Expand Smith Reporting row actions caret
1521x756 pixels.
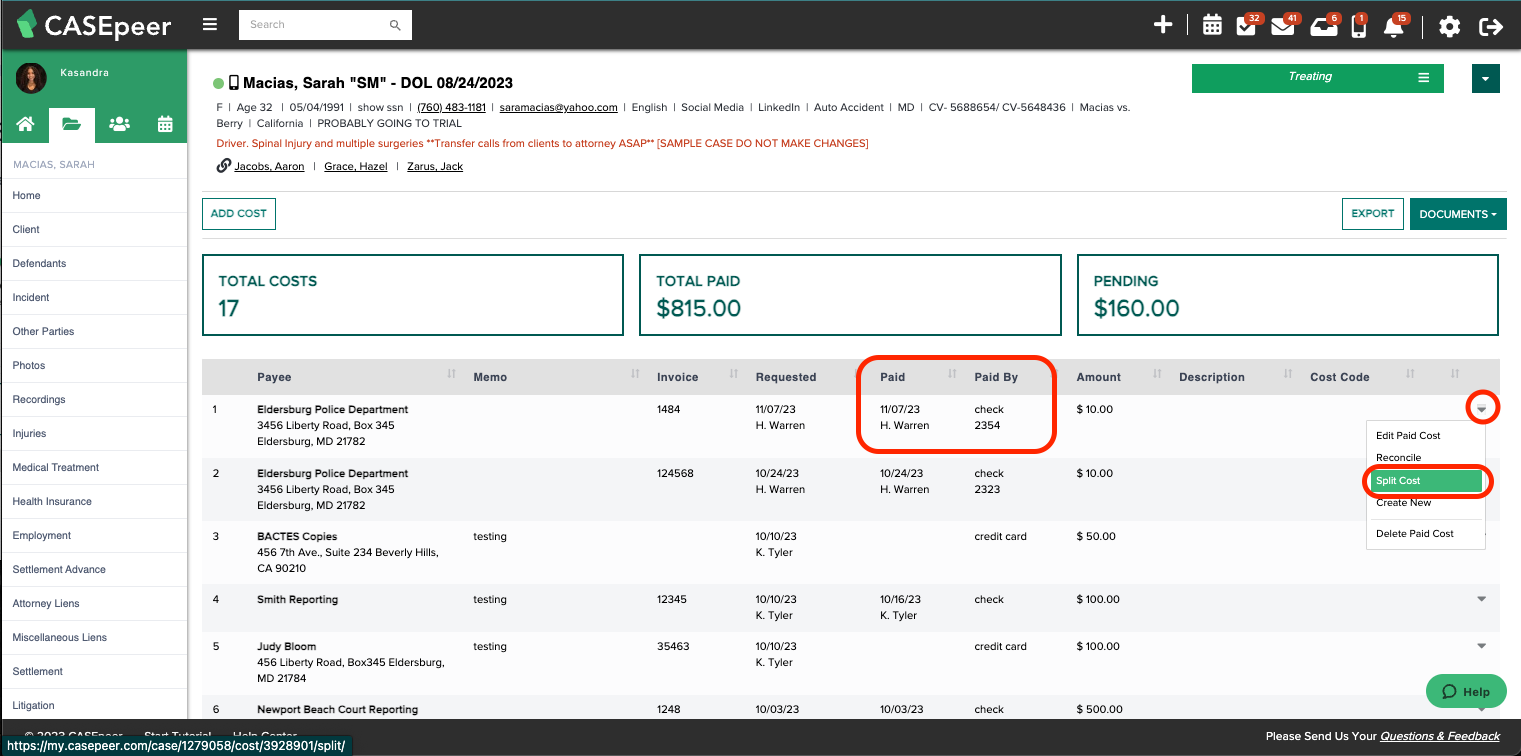(x=1482, y=599)
